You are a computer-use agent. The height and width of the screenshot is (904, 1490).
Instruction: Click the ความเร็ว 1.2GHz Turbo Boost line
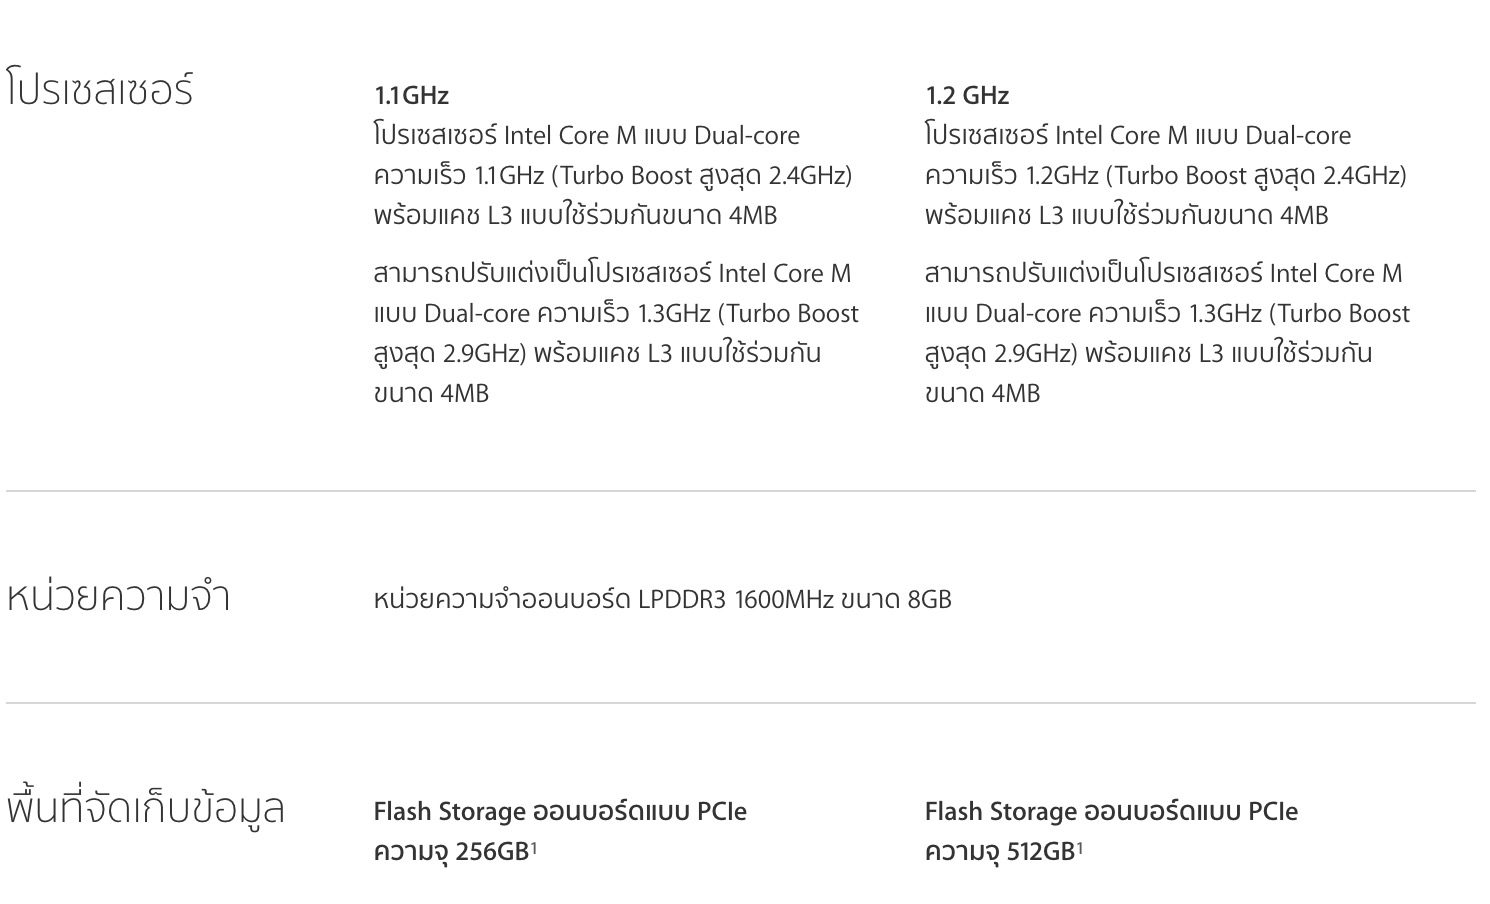point(1165,175)
